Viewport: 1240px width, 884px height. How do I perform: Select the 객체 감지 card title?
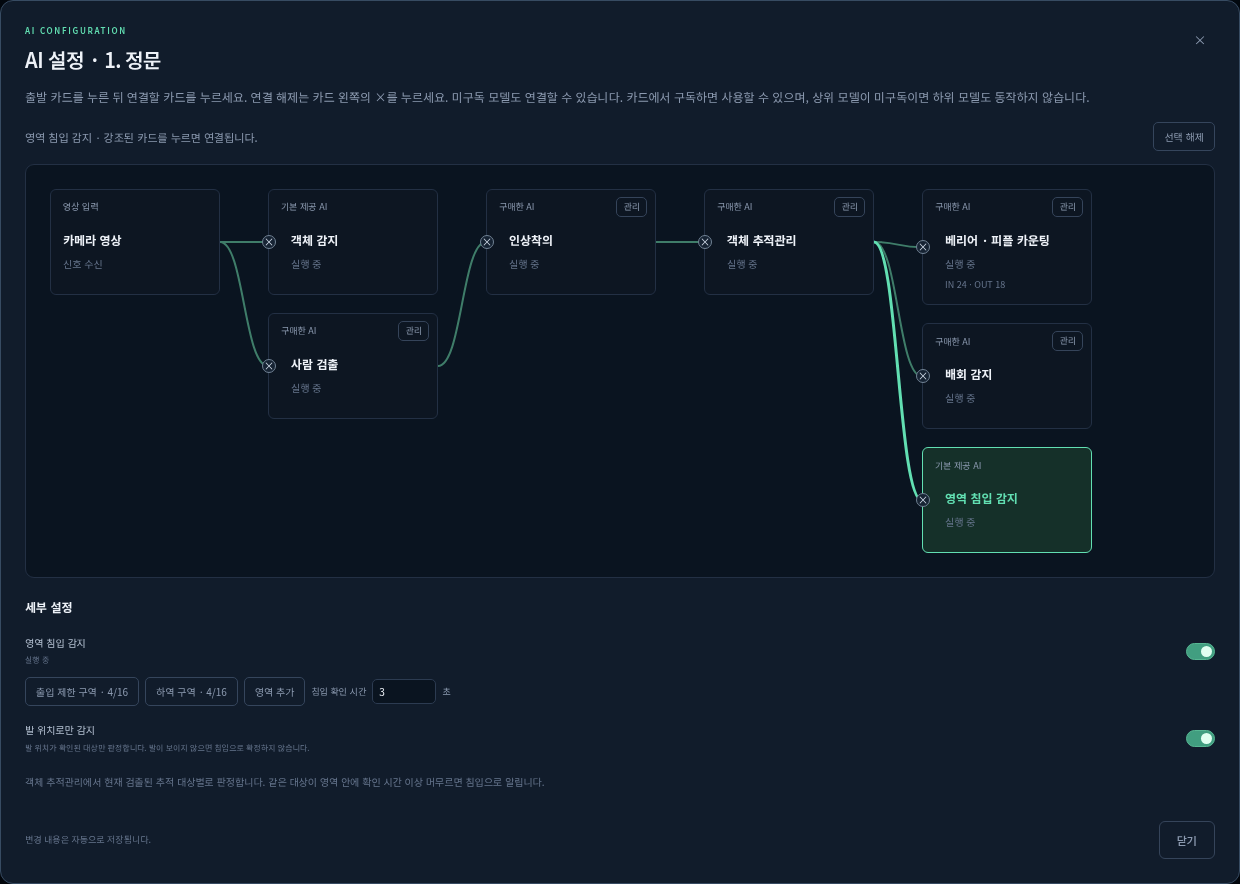coord(314,241)
